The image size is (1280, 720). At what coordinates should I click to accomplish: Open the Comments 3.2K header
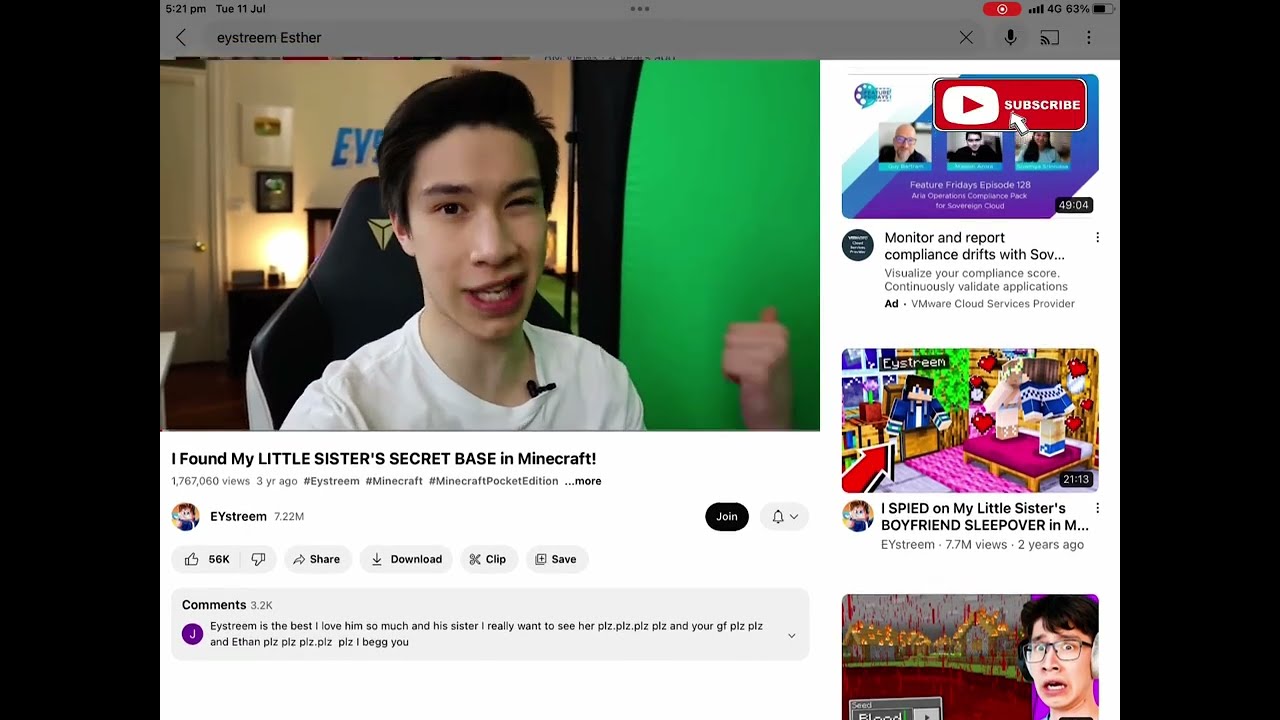(227, 605)
